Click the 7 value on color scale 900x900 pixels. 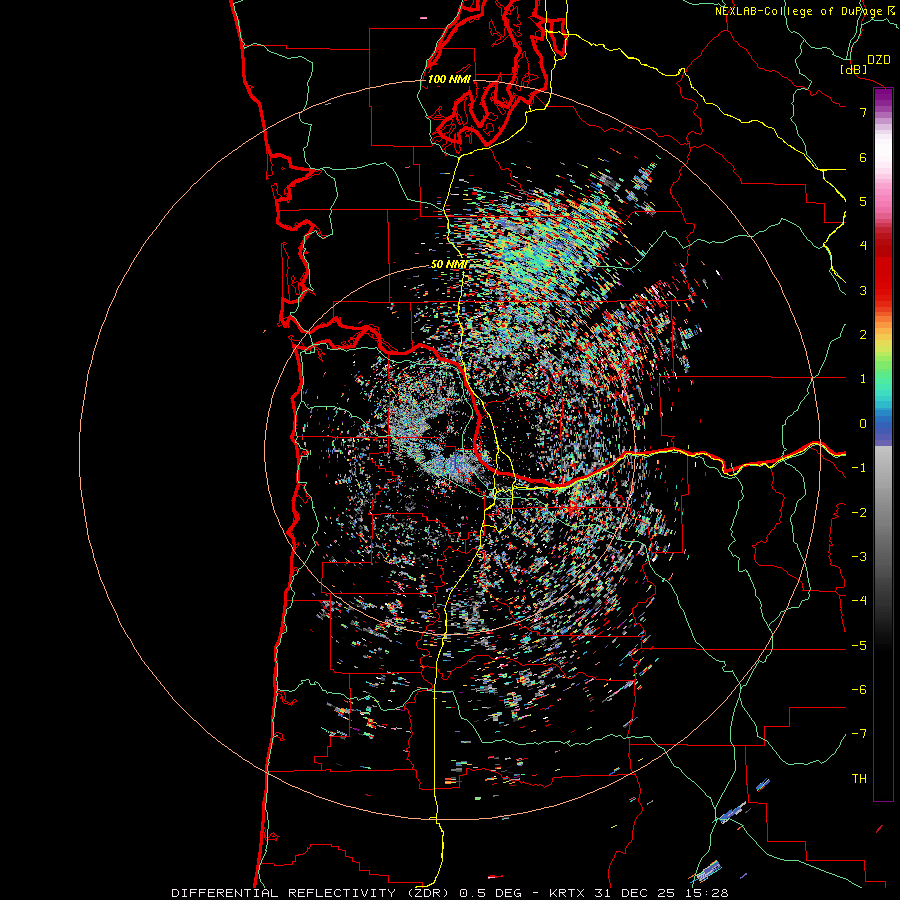[x=863, y=112]
